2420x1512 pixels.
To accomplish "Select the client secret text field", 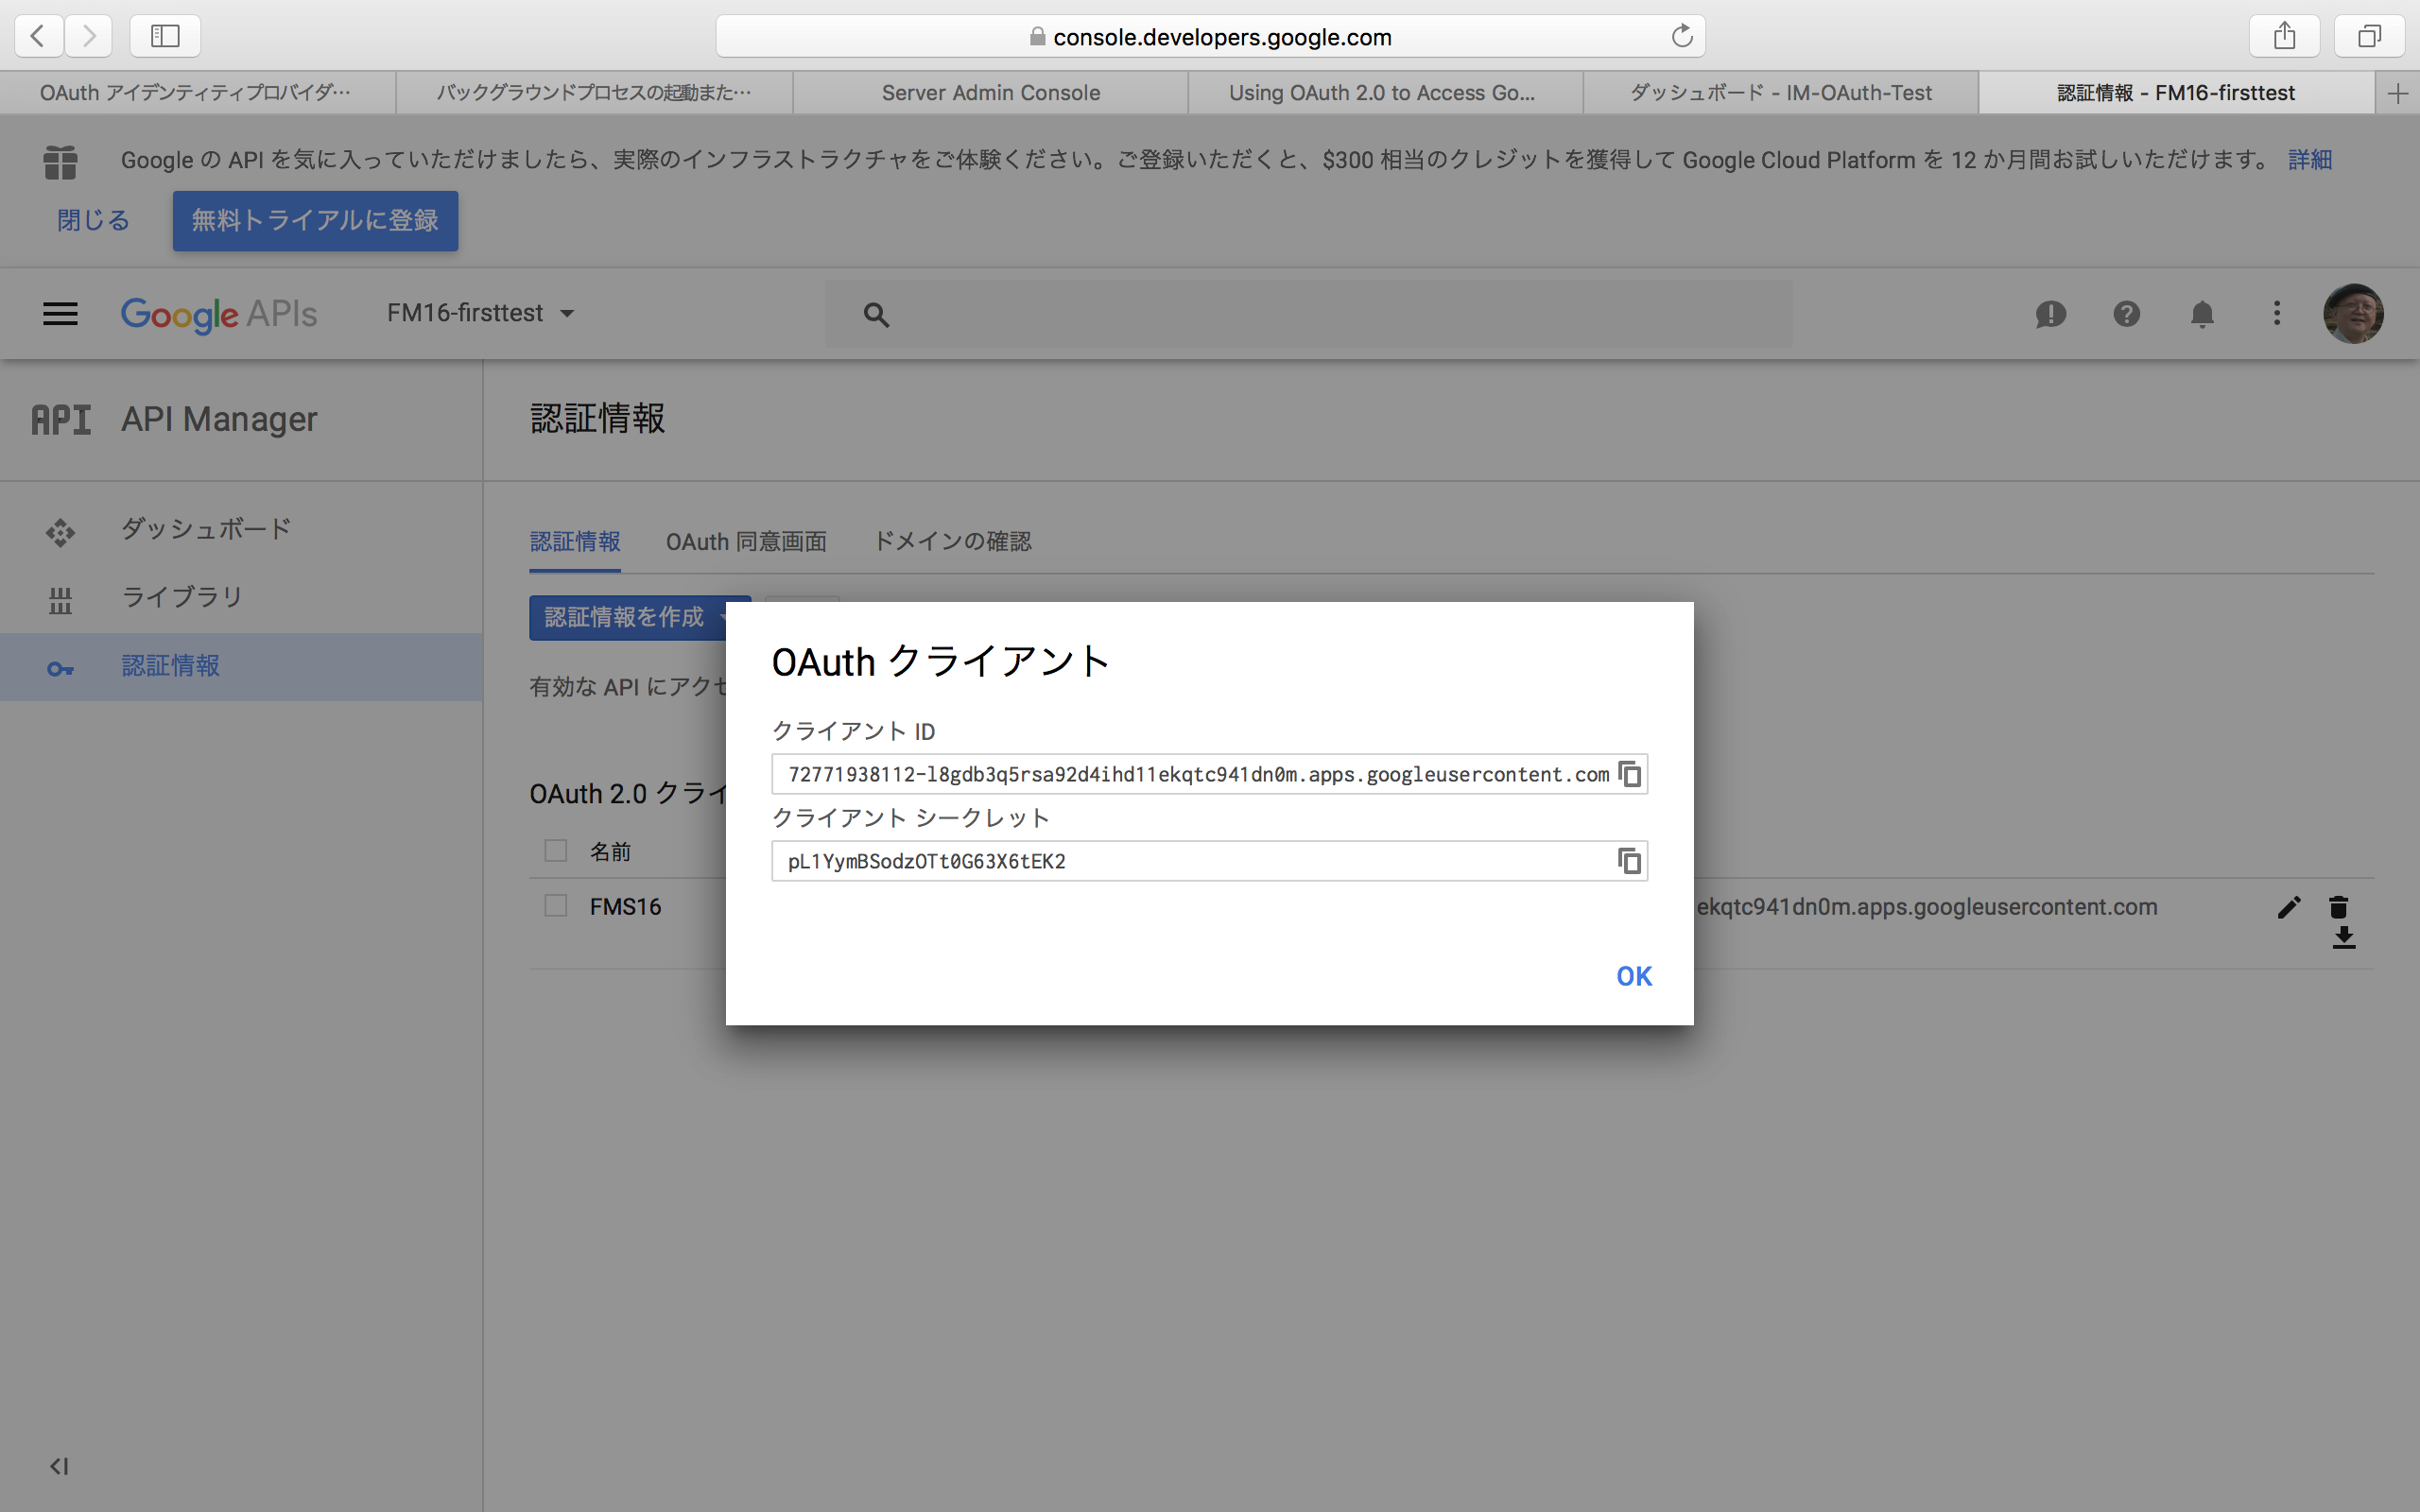I will (1209, 861).
